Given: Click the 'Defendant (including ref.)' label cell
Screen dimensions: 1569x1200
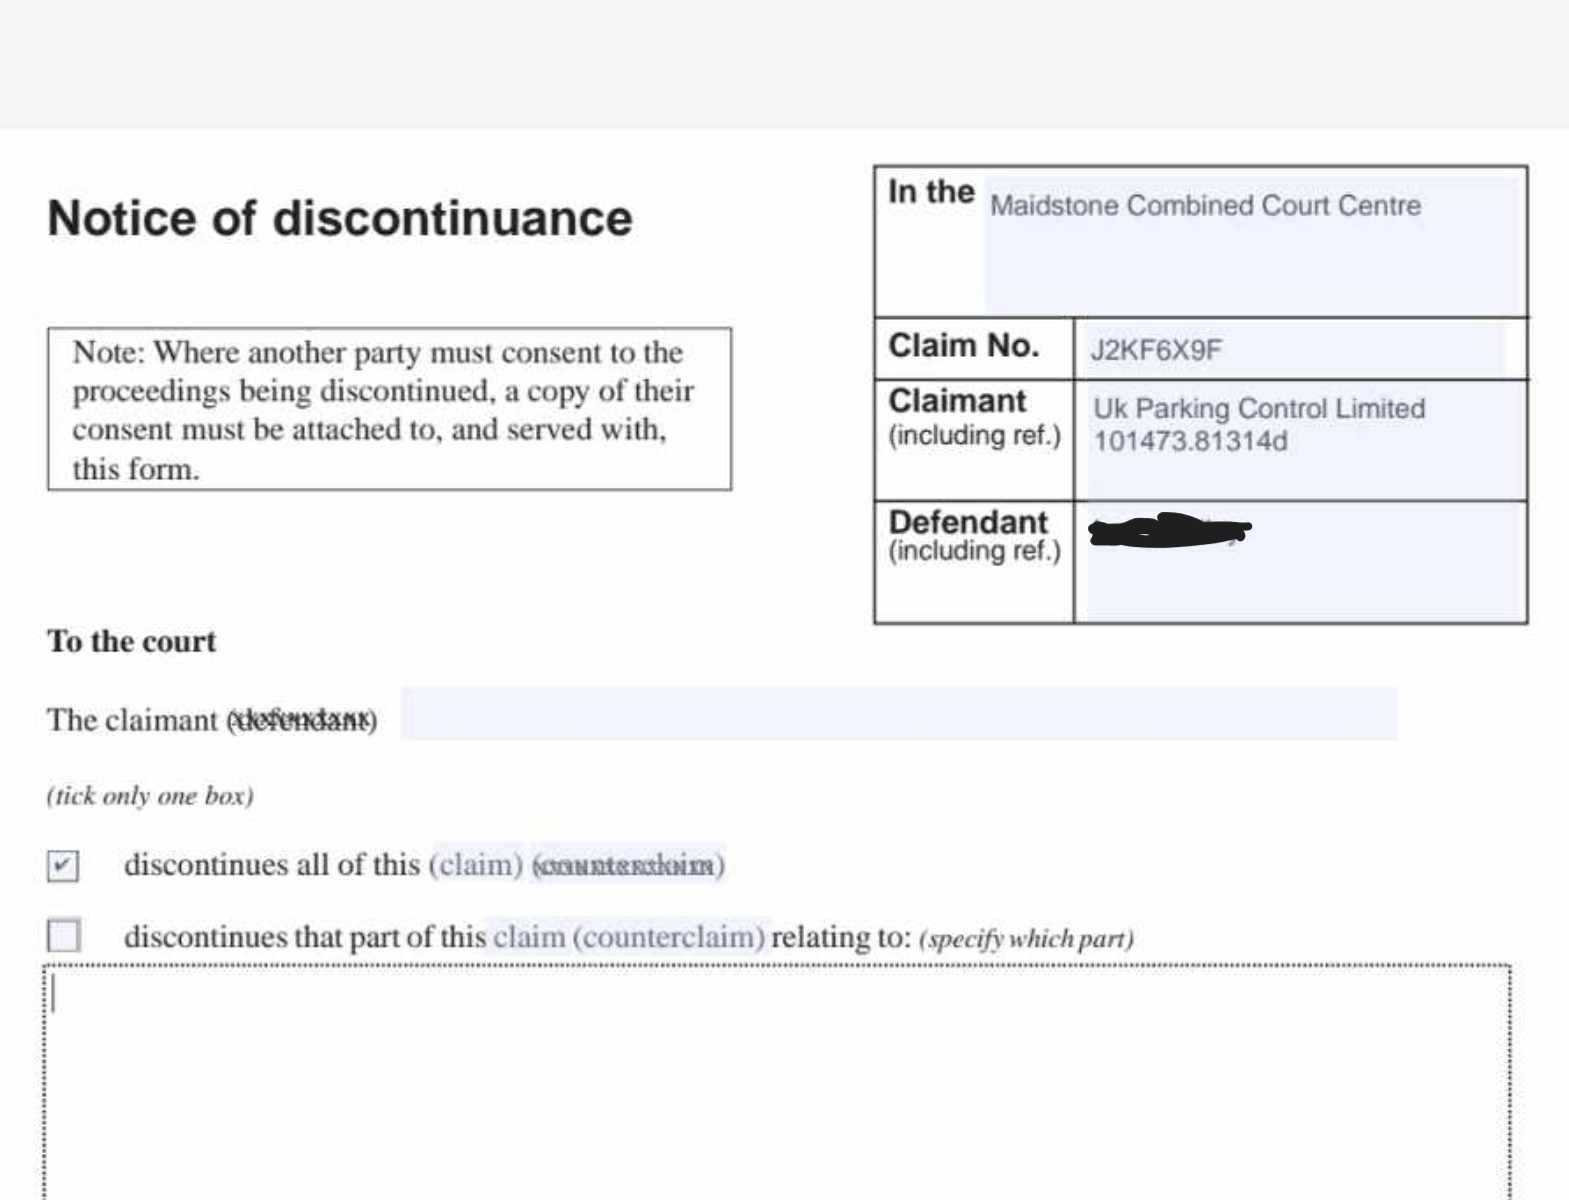Looking at the screenshot, I should tap(974, 562).
